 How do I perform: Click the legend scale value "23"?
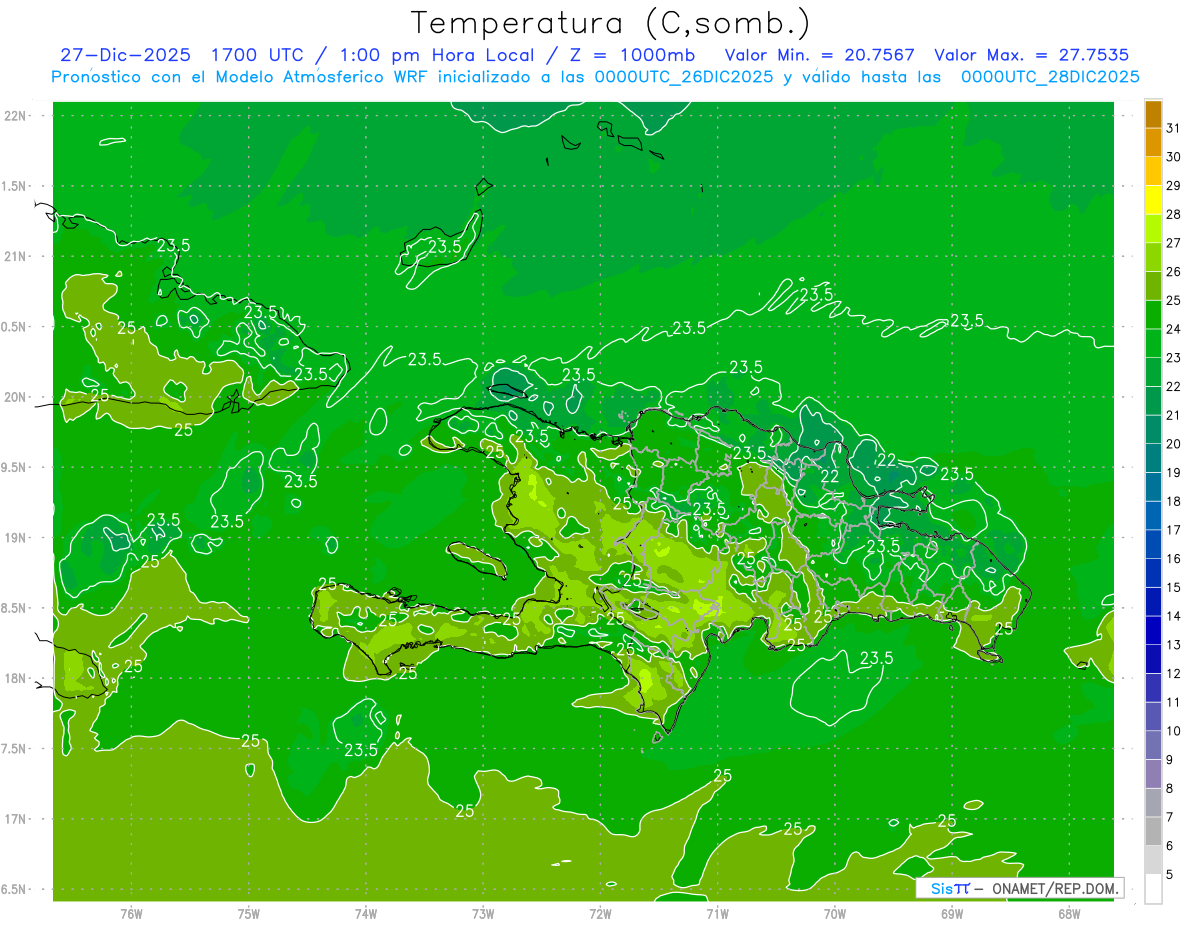coord(1174,358)
